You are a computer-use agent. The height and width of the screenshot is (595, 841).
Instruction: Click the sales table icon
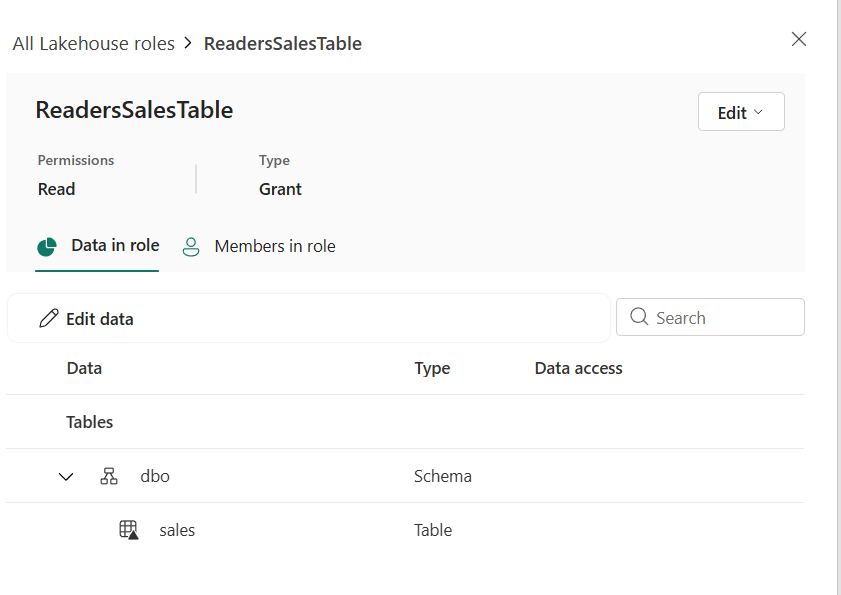129,530
